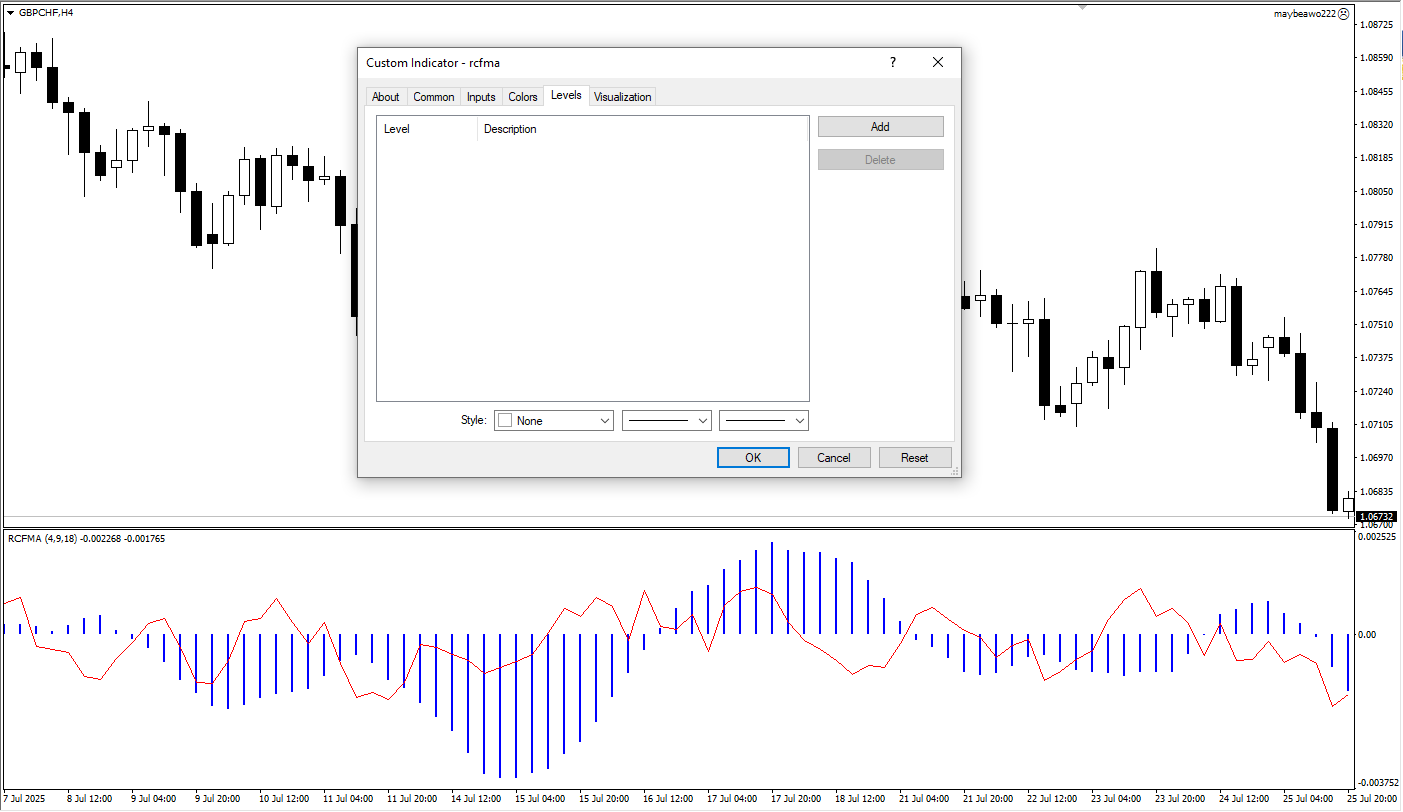Expand the Style color dropdown showing None
Image resolution: width=1403 pixels, height=812 pixels.
(x=554, y=421)
